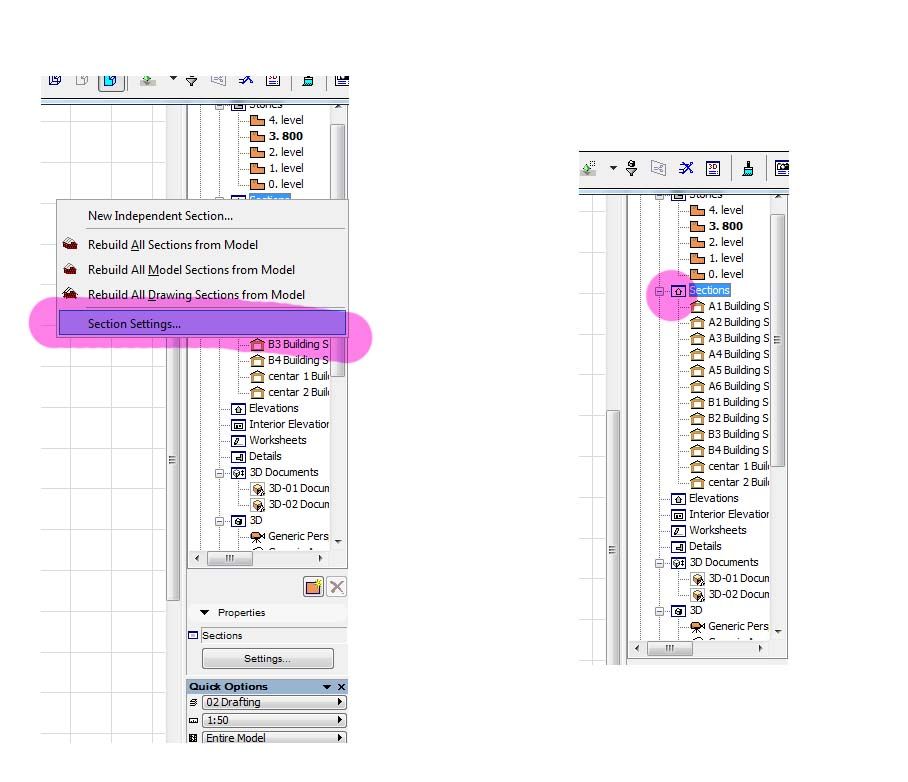Open the 1:50 scale dropdown
This screenshot has width=908, height=782.
click(274, 720)
